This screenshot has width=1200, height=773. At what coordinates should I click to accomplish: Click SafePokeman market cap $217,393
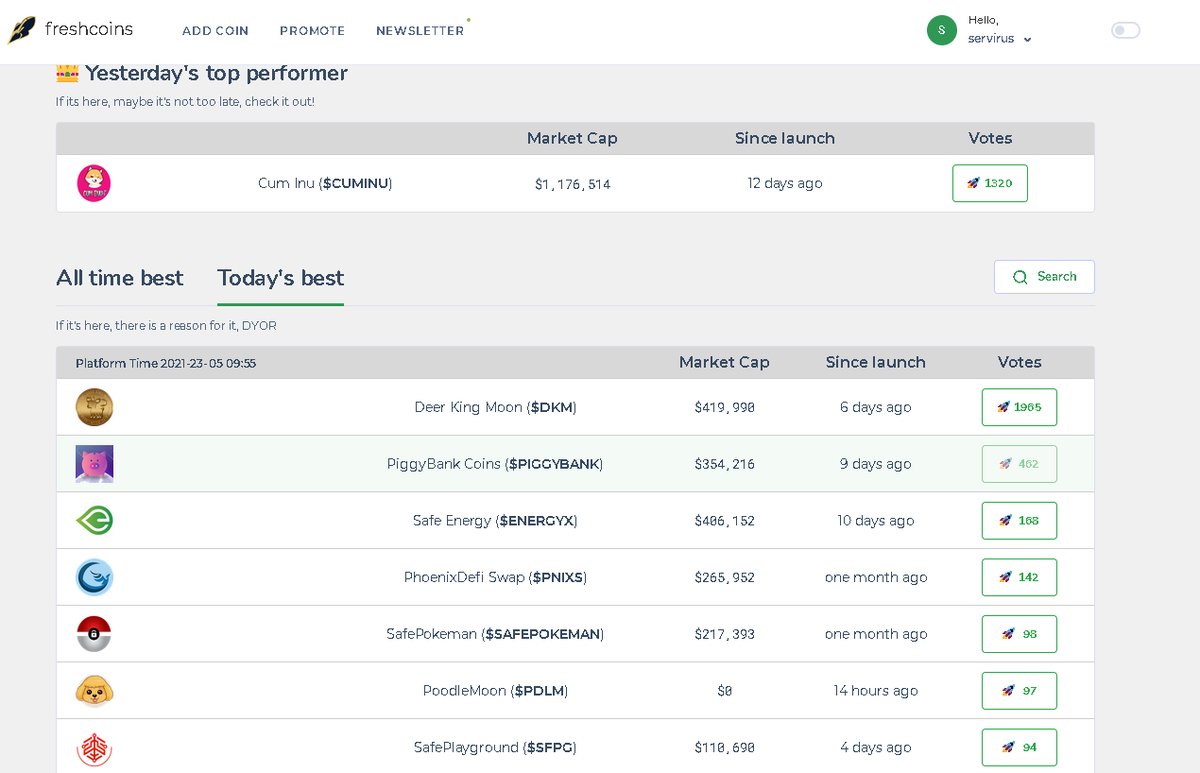(x=724, y=634)
